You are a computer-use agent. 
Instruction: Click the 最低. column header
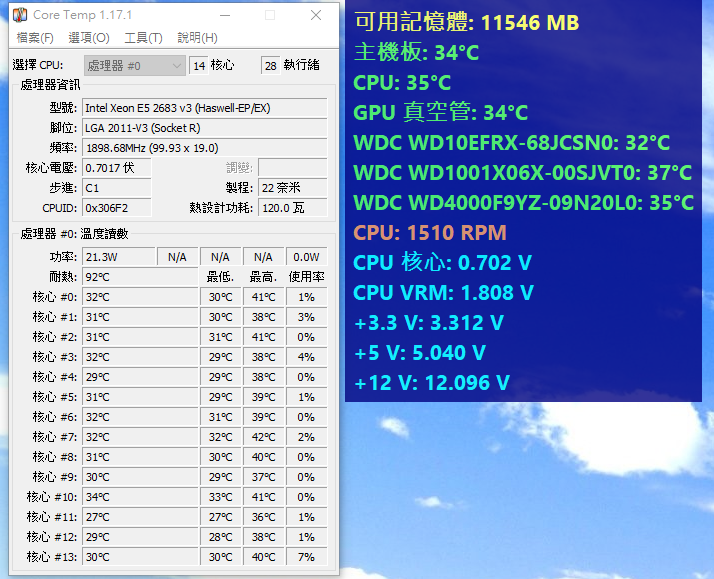point(220,277)
